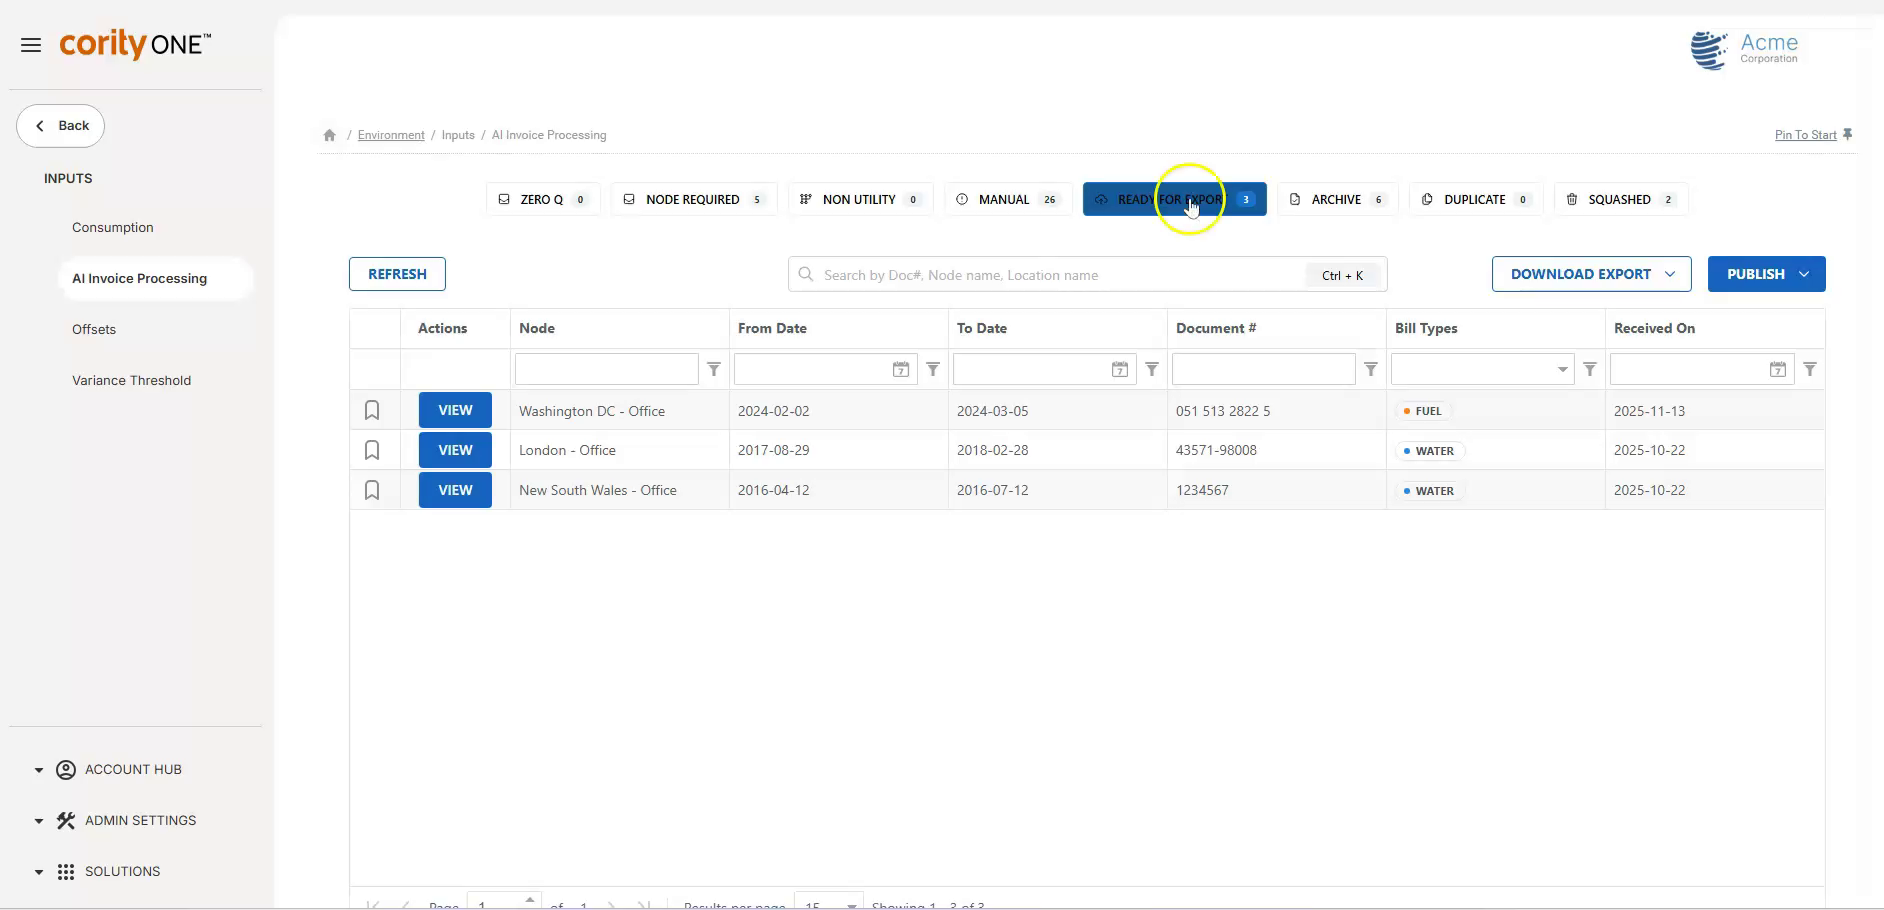Open the Environment breadcrumb link
Image resolution: width=1884 pixels, height=910 pixels.
[391, 134]
